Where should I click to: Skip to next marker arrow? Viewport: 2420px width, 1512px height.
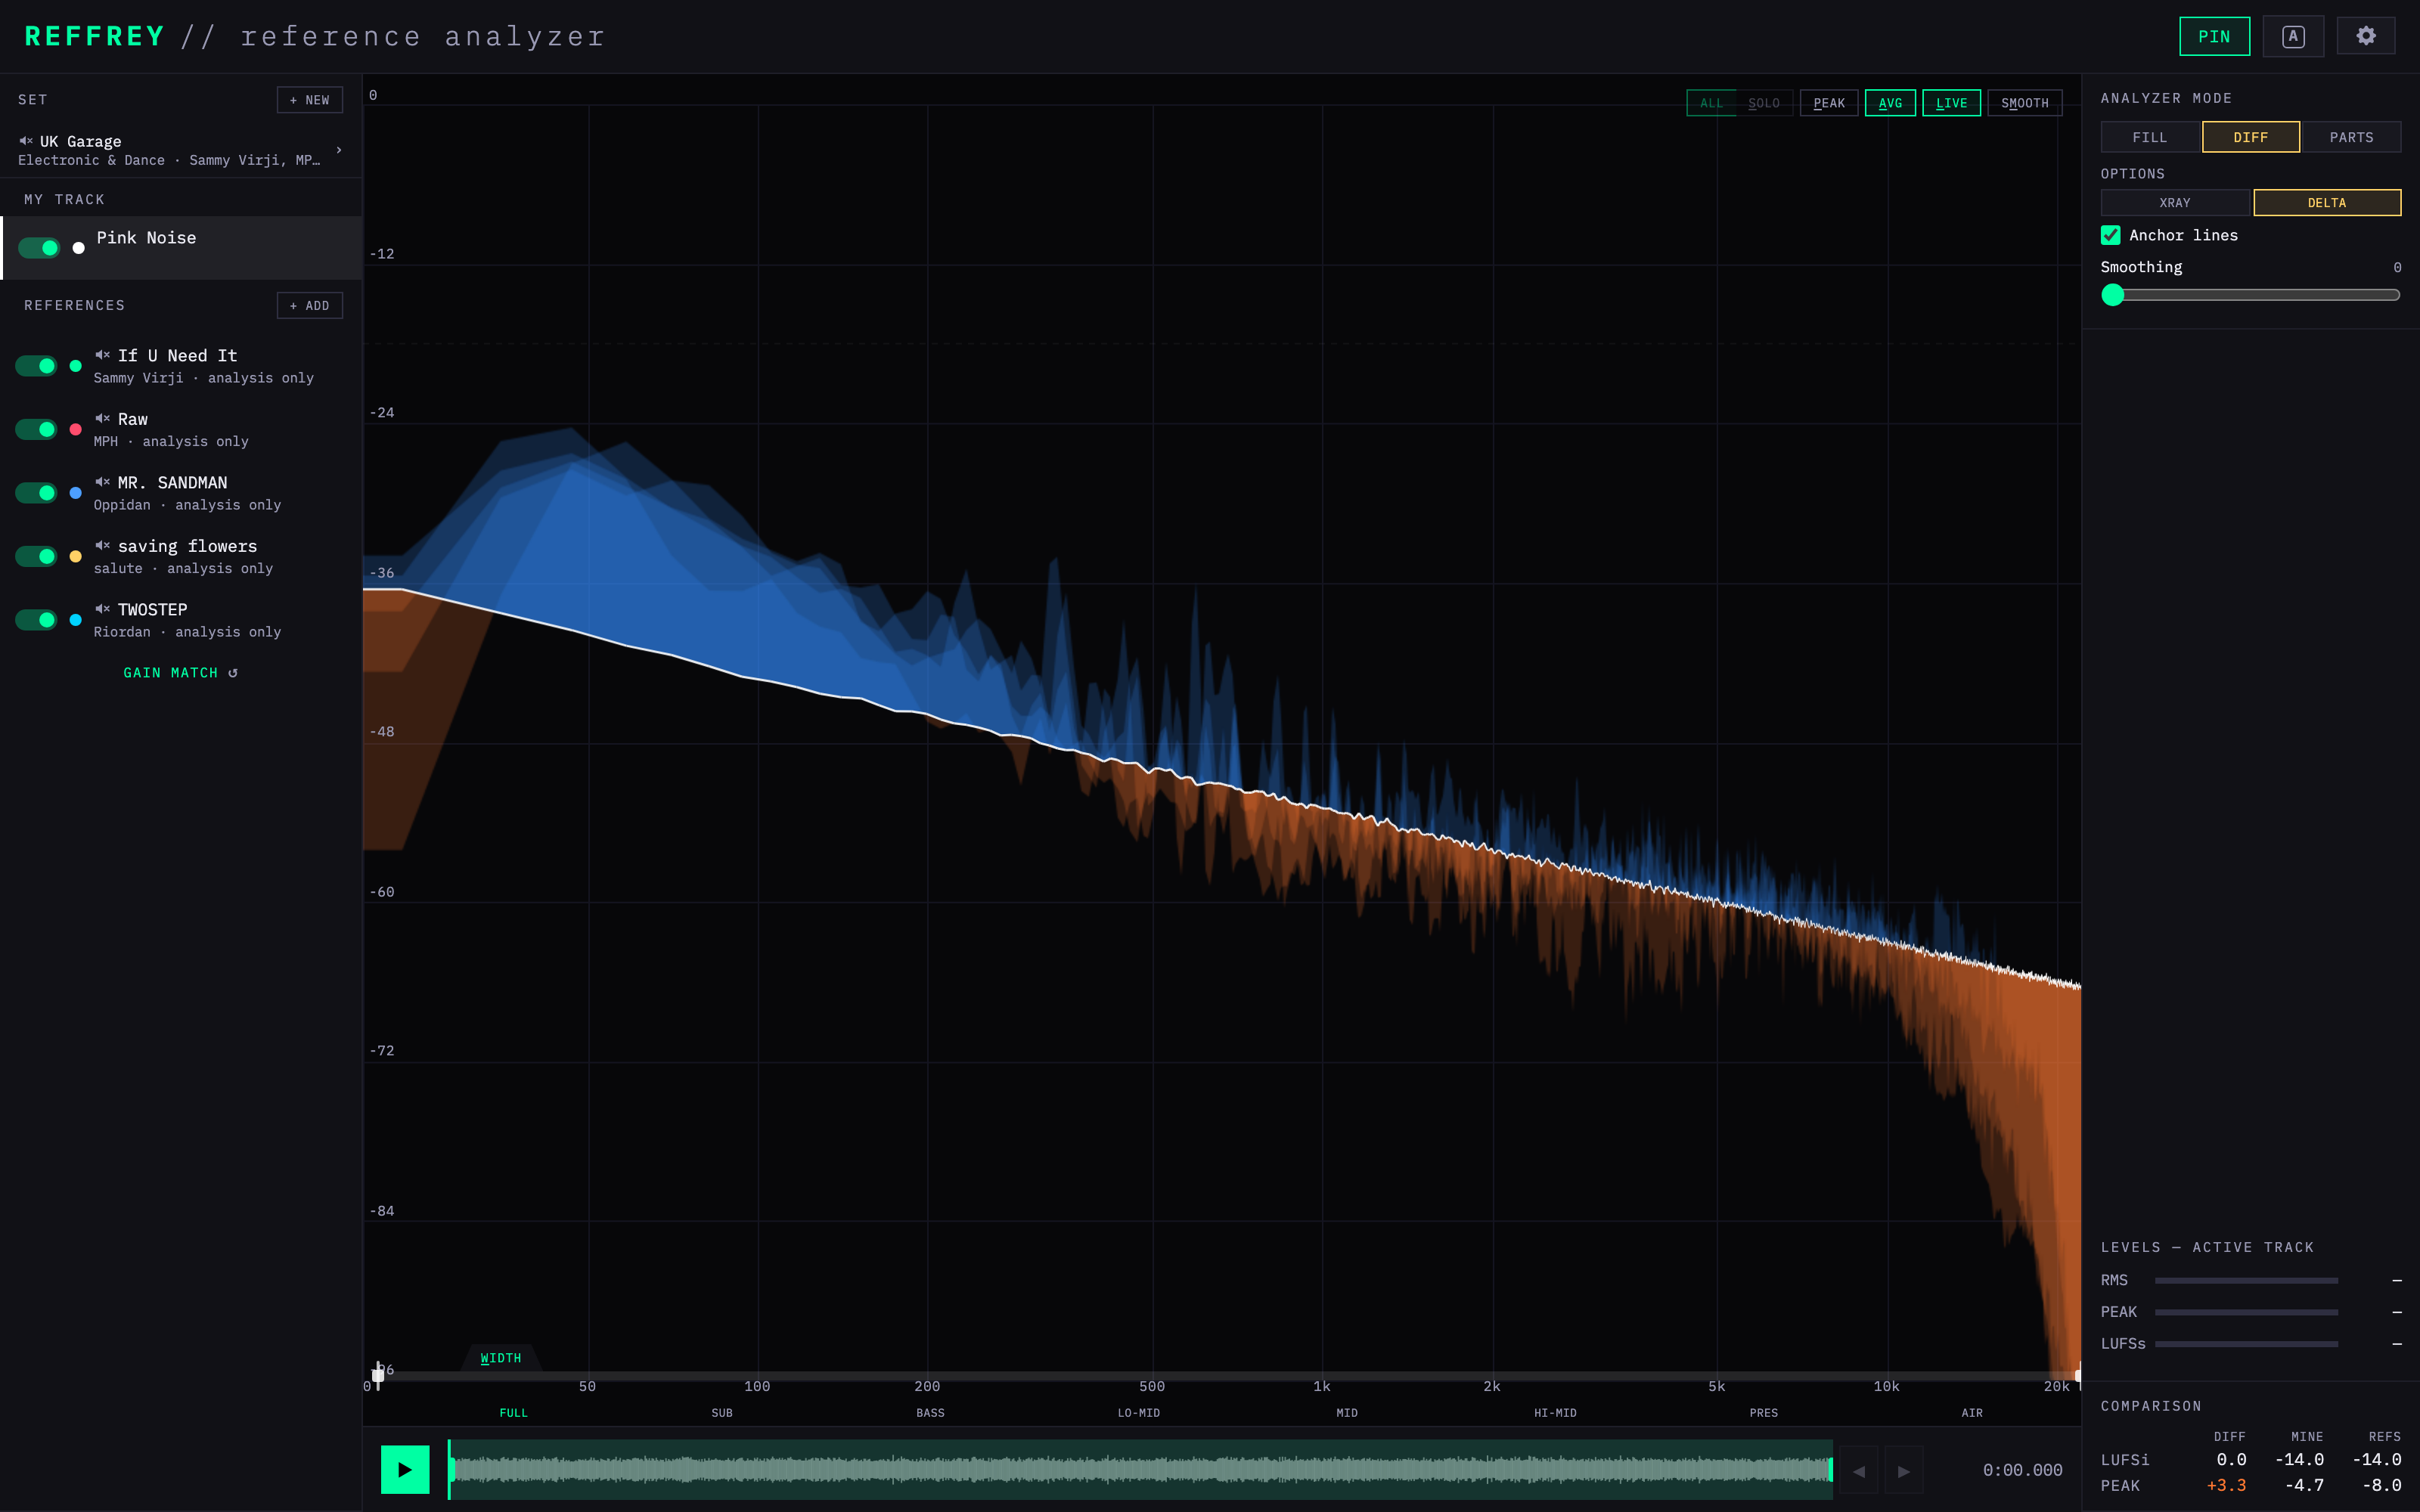[x=1904, y=1471]
